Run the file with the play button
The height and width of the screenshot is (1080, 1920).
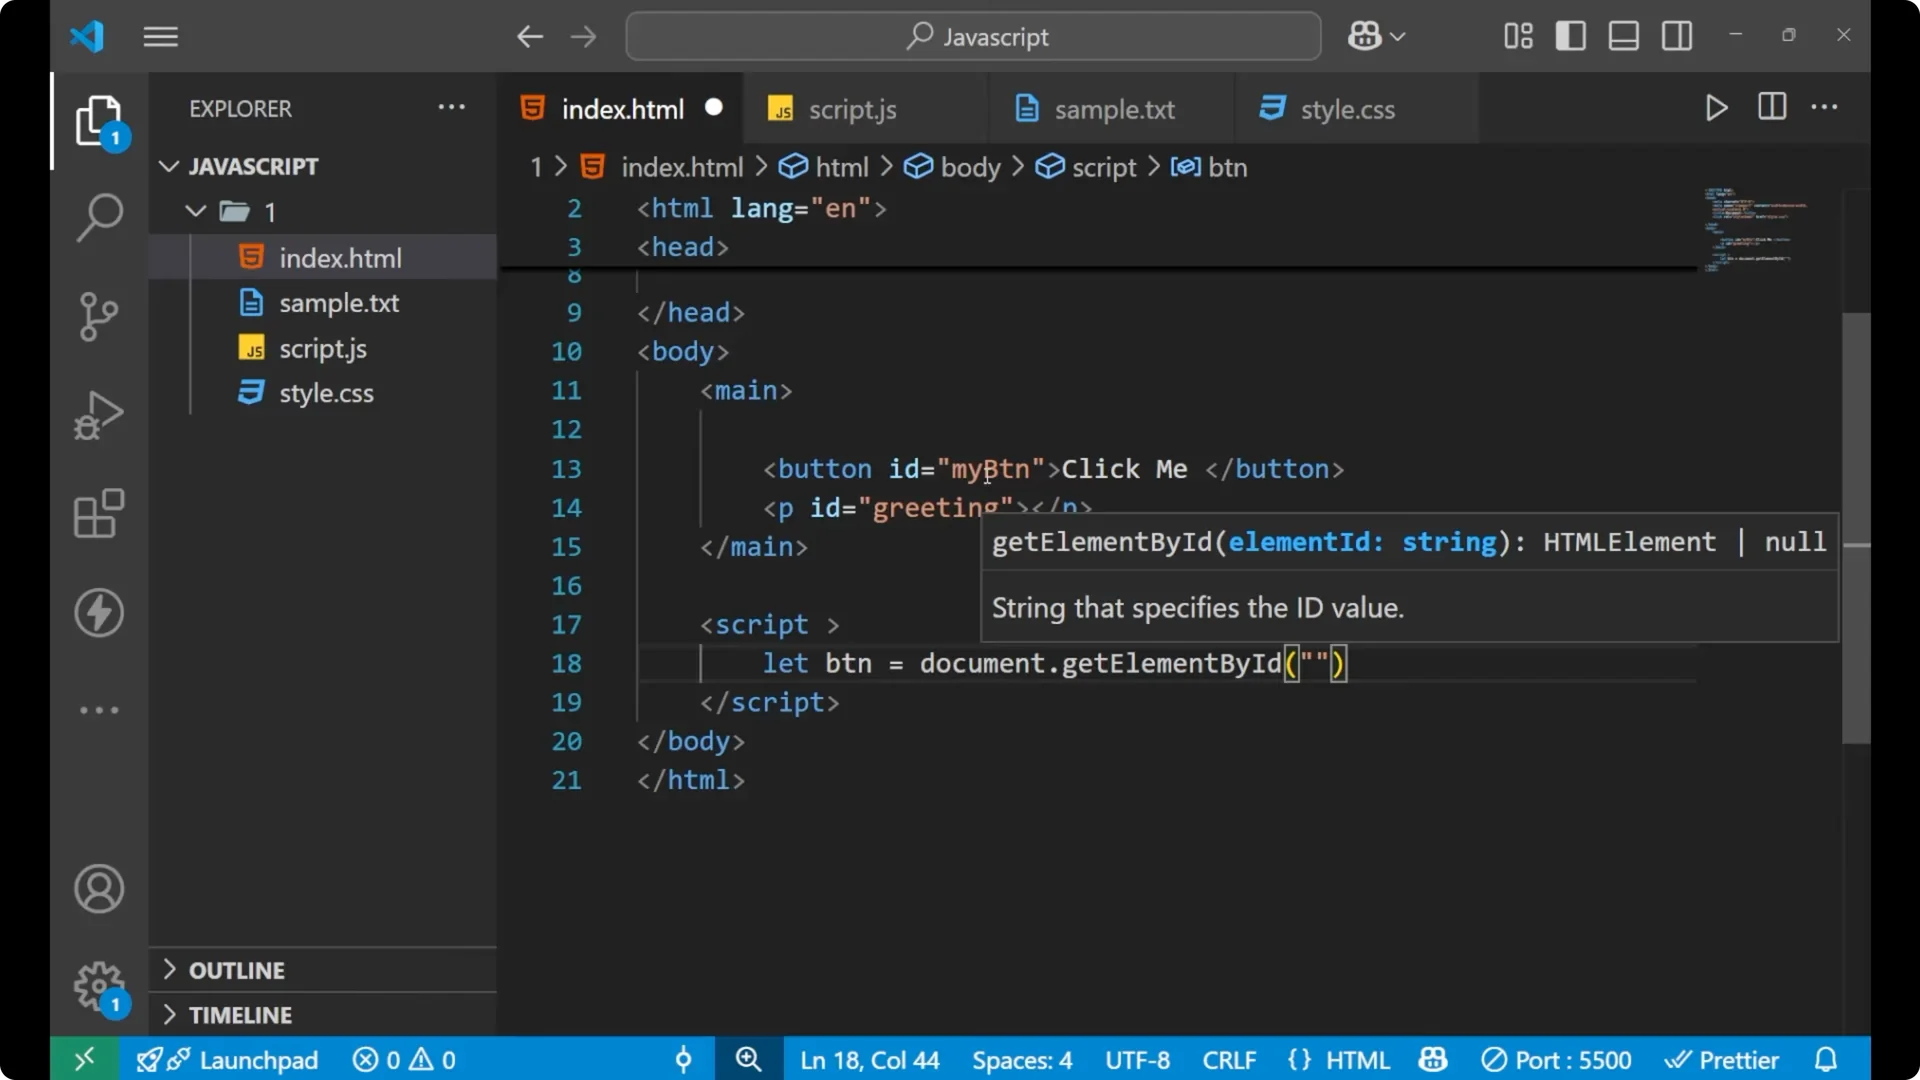[x=1716, y=108]
